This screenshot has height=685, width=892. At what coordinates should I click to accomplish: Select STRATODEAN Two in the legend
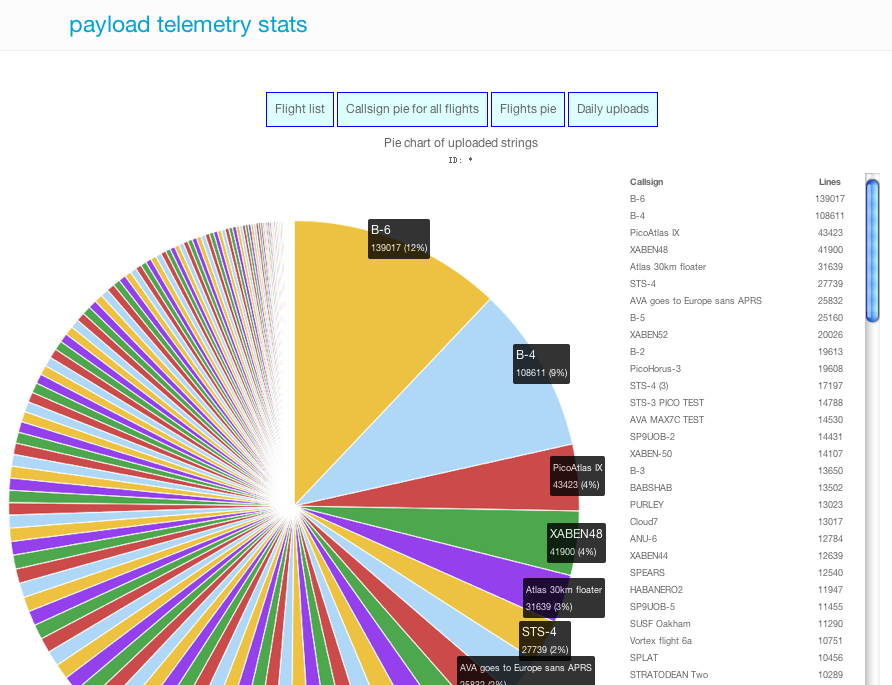click(737, 675)
